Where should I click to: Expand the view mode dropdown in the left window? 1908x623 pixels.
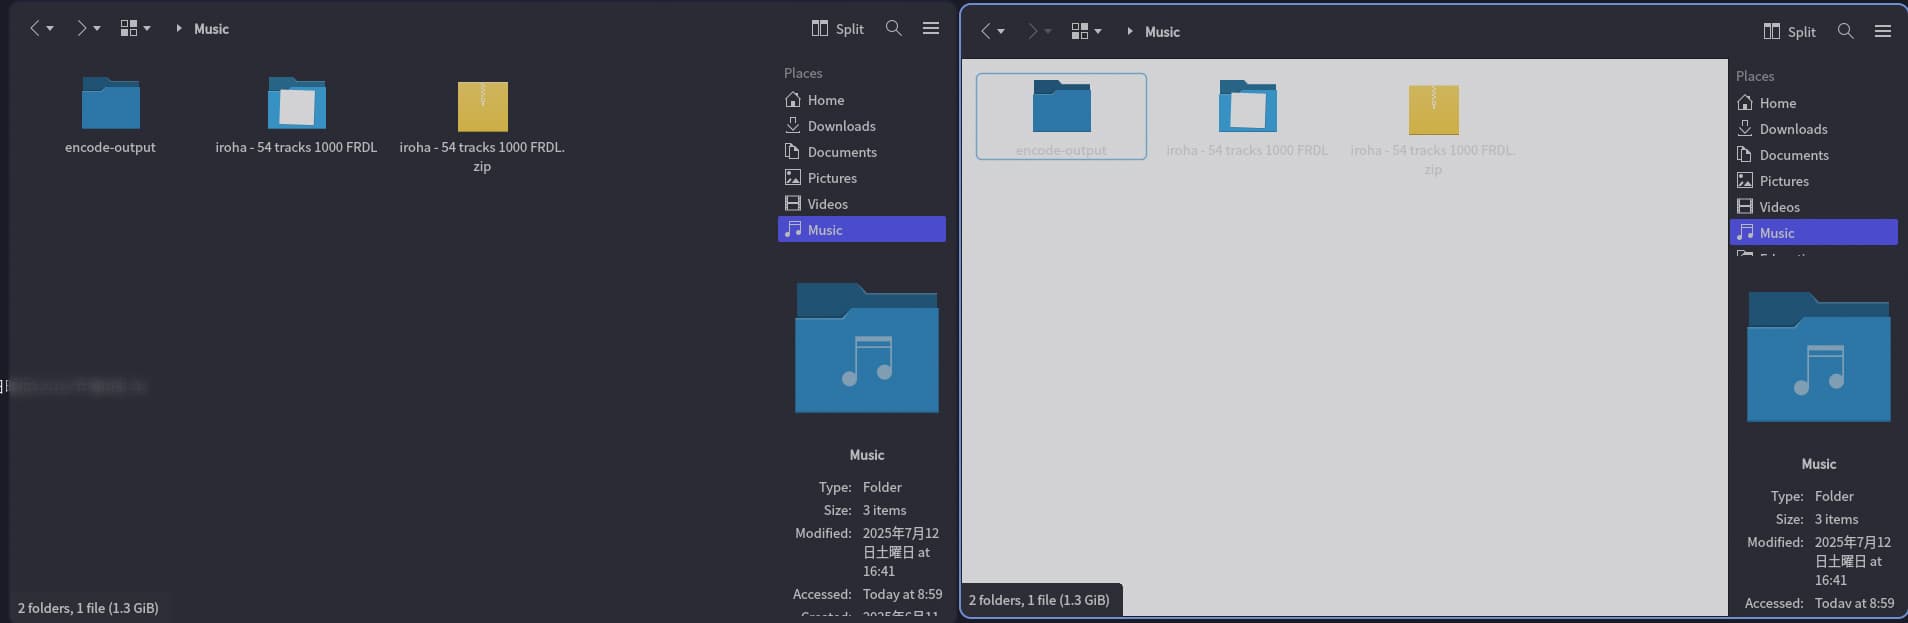pyautogui.click(x=147, y=29)
